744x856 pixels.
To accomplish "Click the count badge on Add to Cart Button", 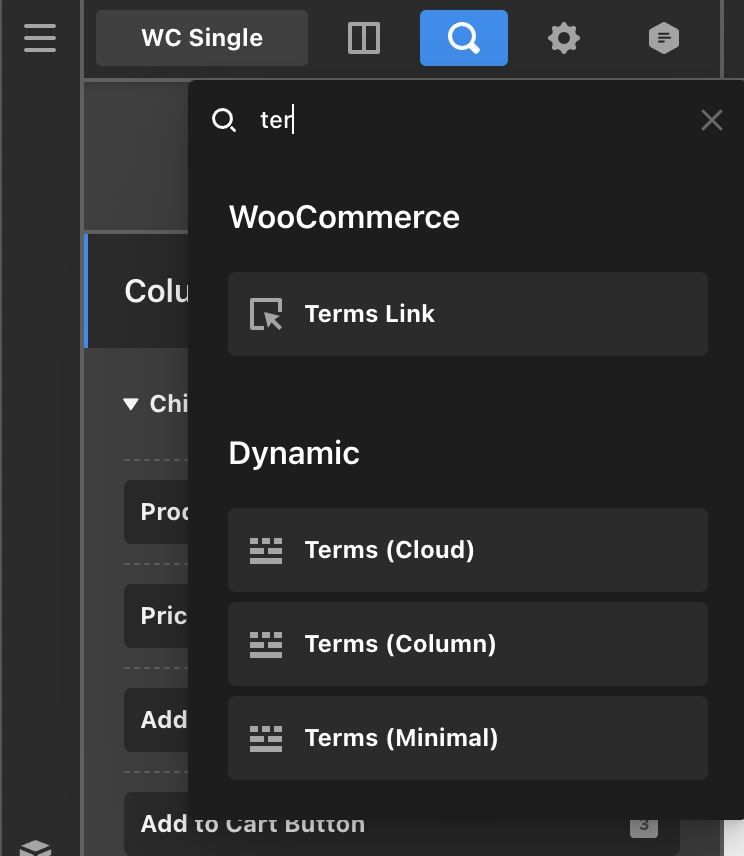I will [644, 827].
